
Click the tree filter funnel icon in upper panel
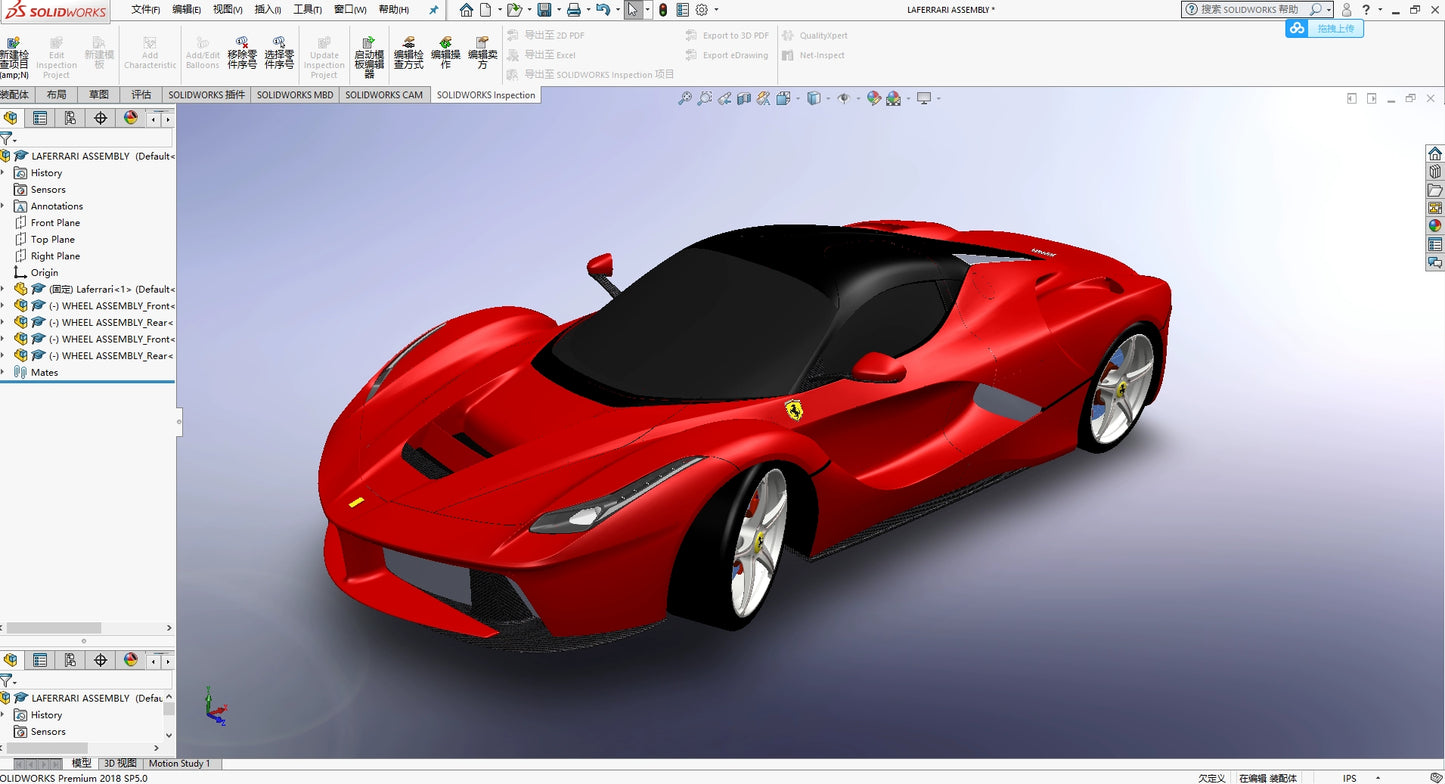pos(6,138)
